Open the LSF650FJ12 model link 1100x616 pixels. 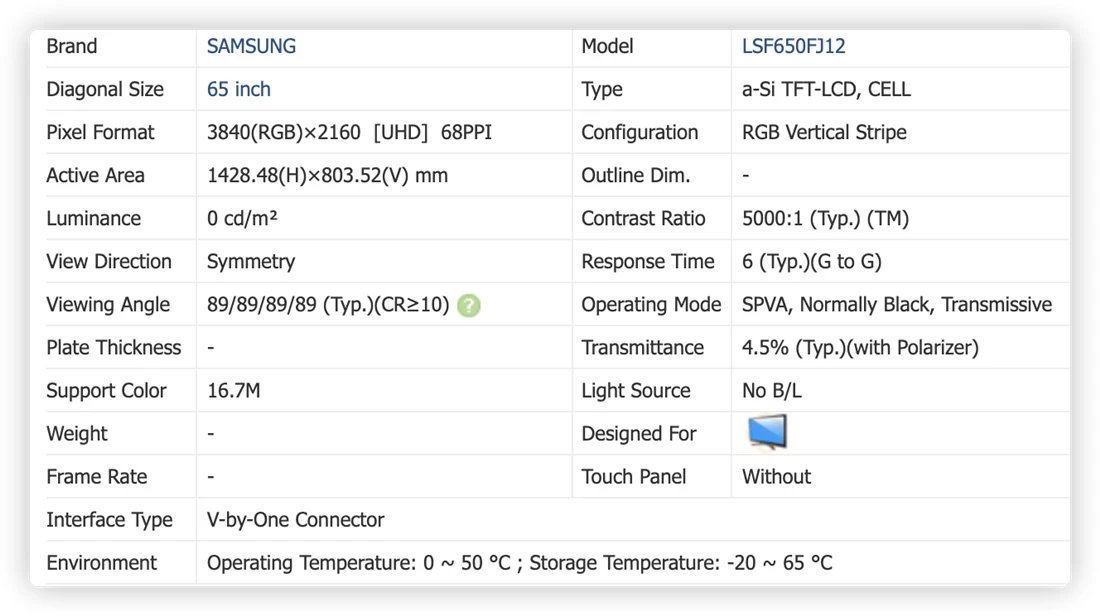[793, 46]
